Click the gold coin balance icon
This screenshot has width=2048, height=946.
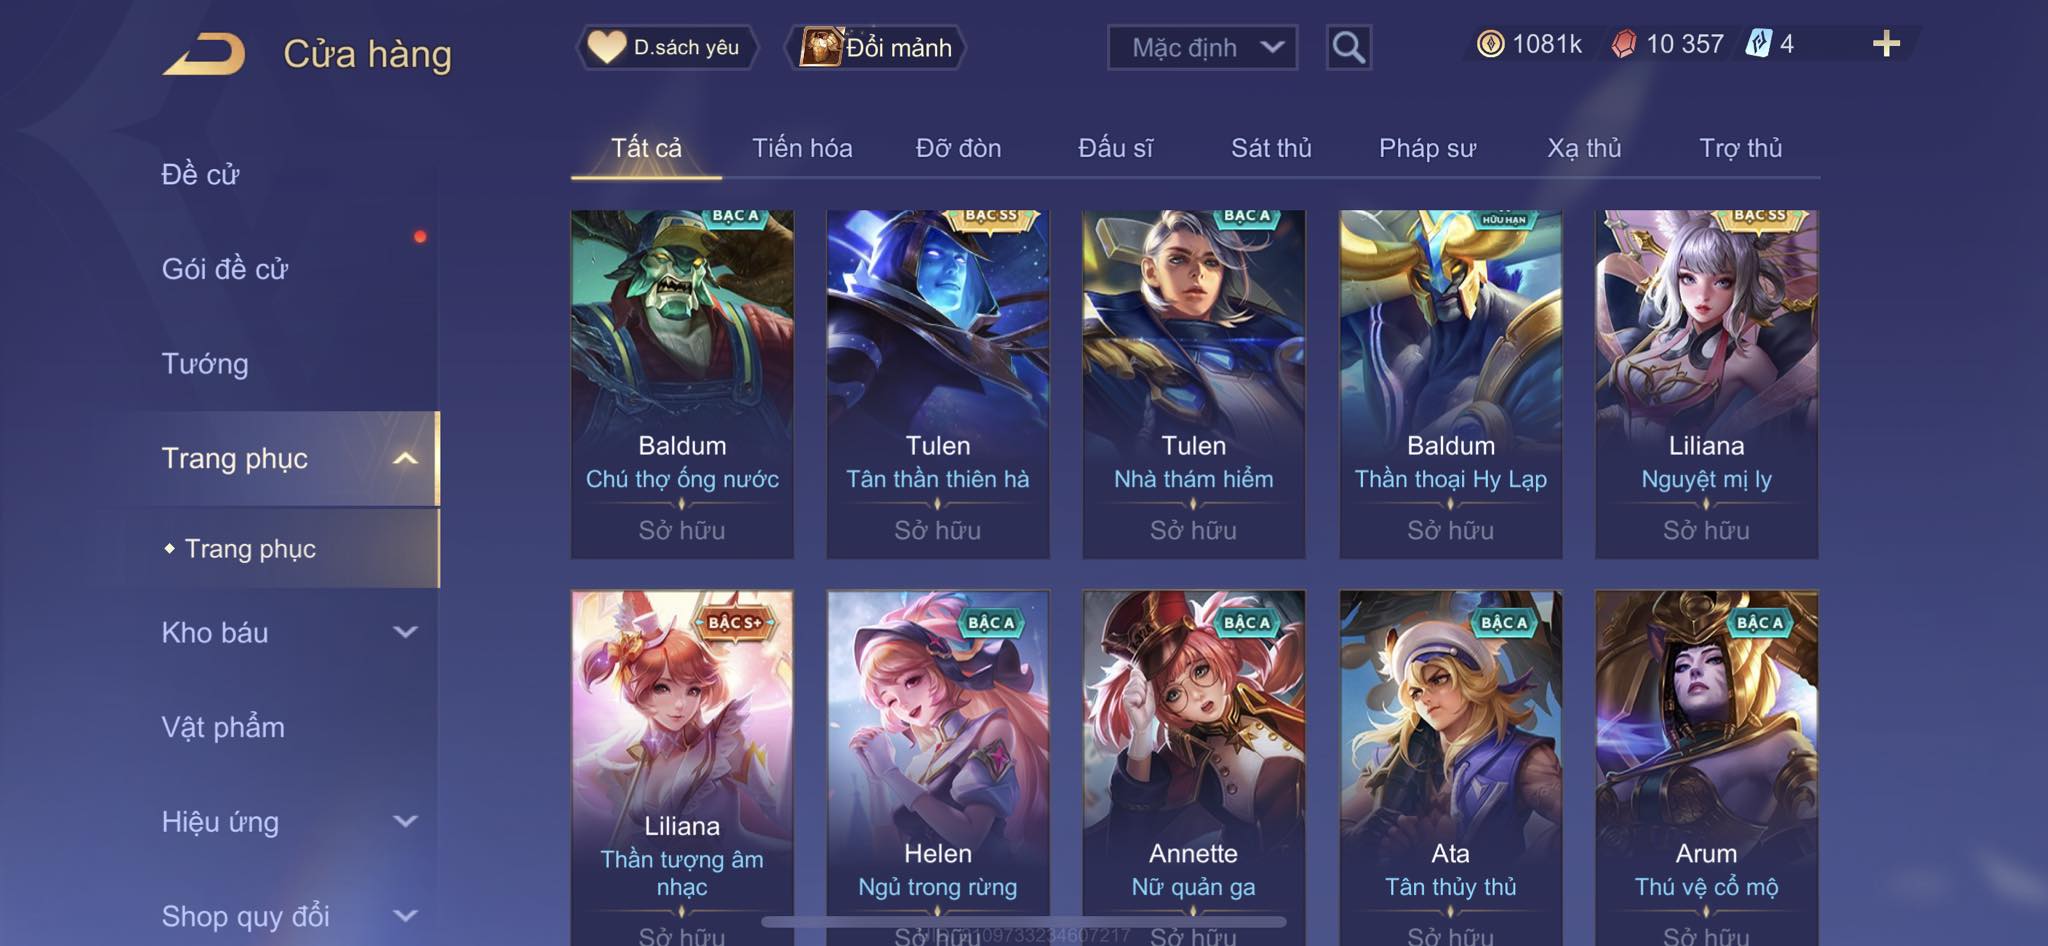[x=1490, y=44]
